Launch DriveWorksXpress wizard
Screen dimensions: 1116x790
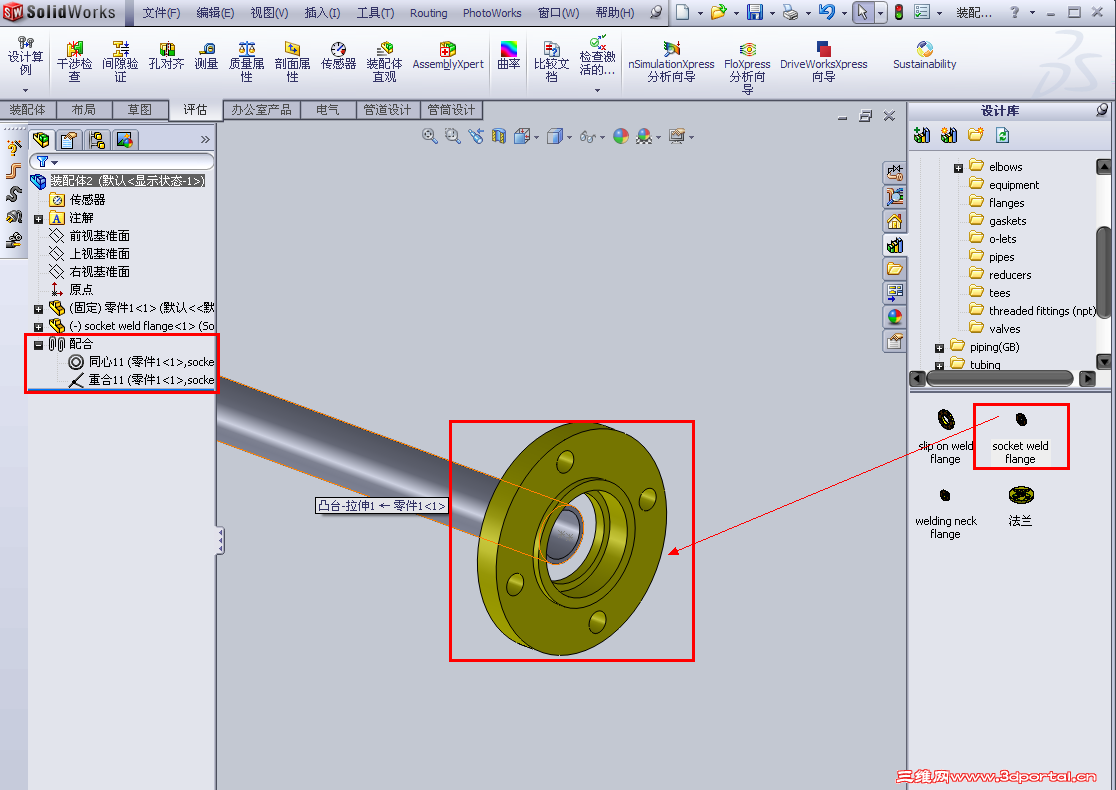823,62
